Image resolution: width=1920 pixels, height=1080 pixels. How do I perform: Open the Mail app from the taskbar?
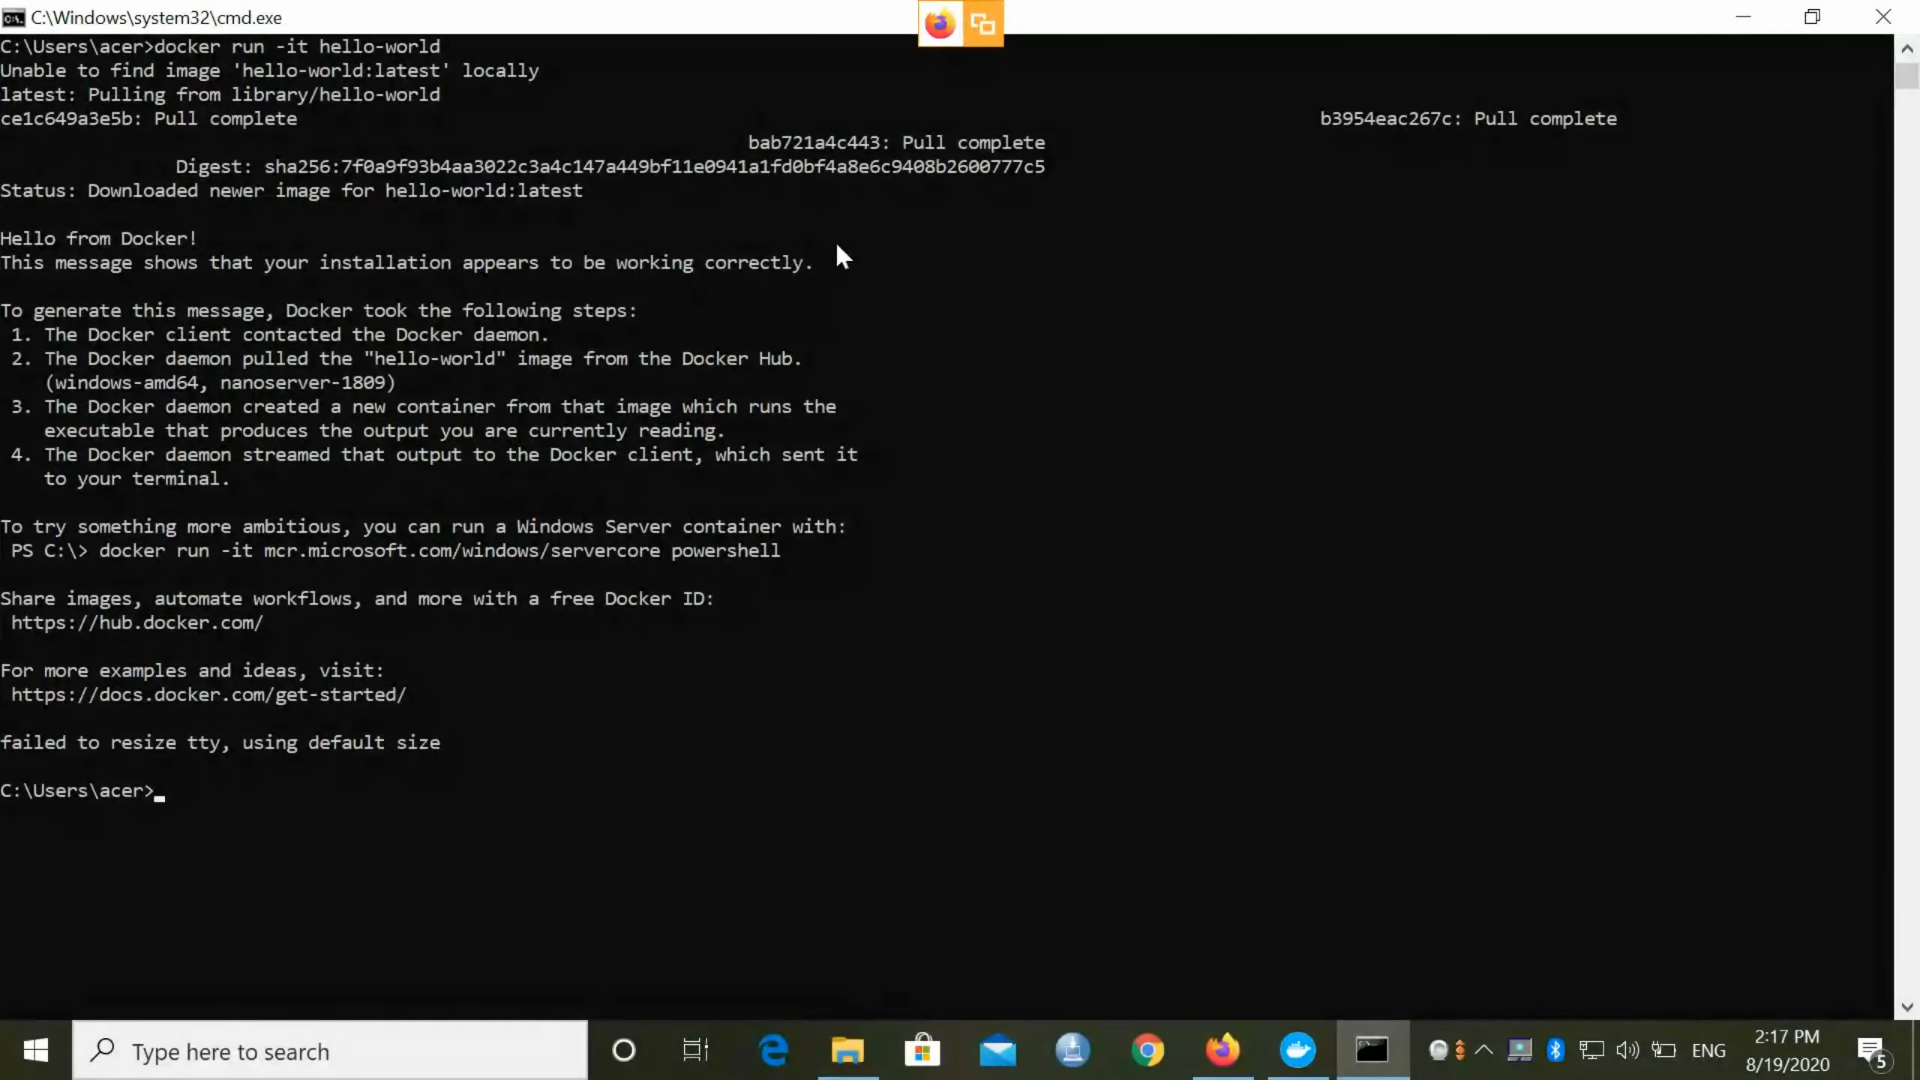998,1050
